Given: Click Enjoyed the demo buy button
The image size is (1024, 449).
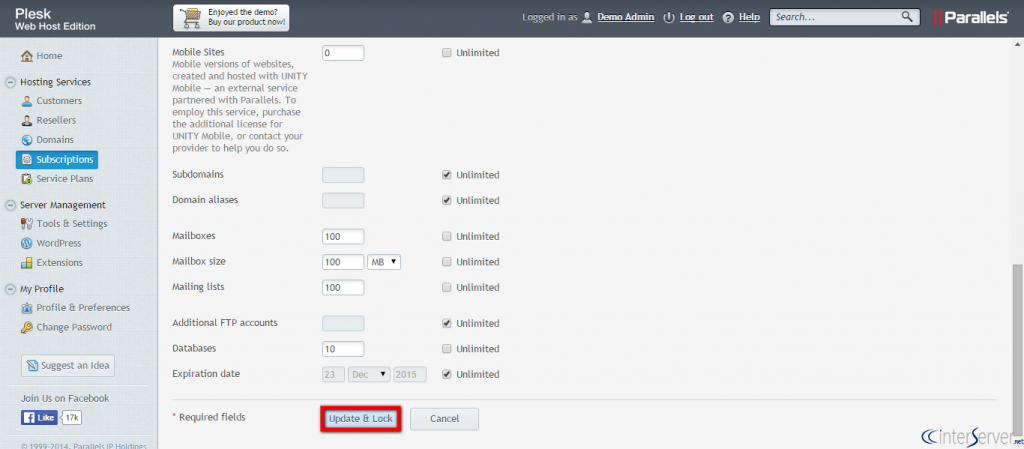Looking at the screenshot, I should pyautogui.click(x=231, y=18).
